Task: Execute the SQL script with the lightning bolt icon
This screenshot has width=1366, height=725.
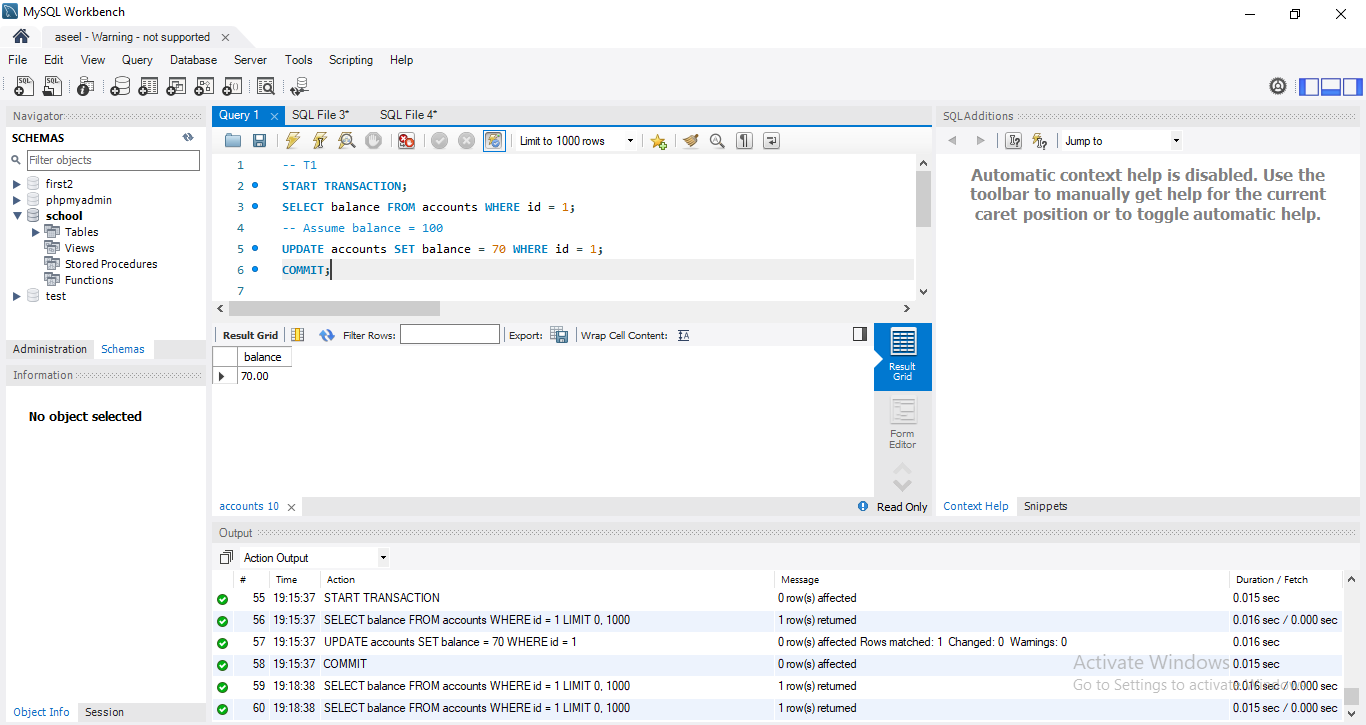Action: coord(292,141)
